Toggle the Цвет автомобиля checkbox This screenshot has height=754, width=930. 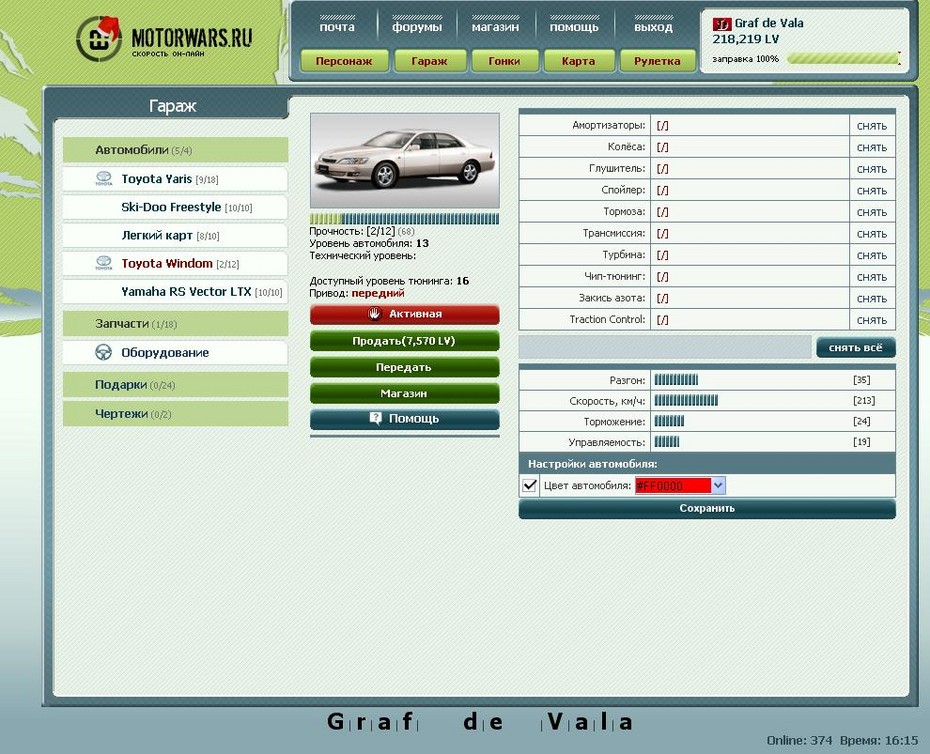click(x=530, y=485)
